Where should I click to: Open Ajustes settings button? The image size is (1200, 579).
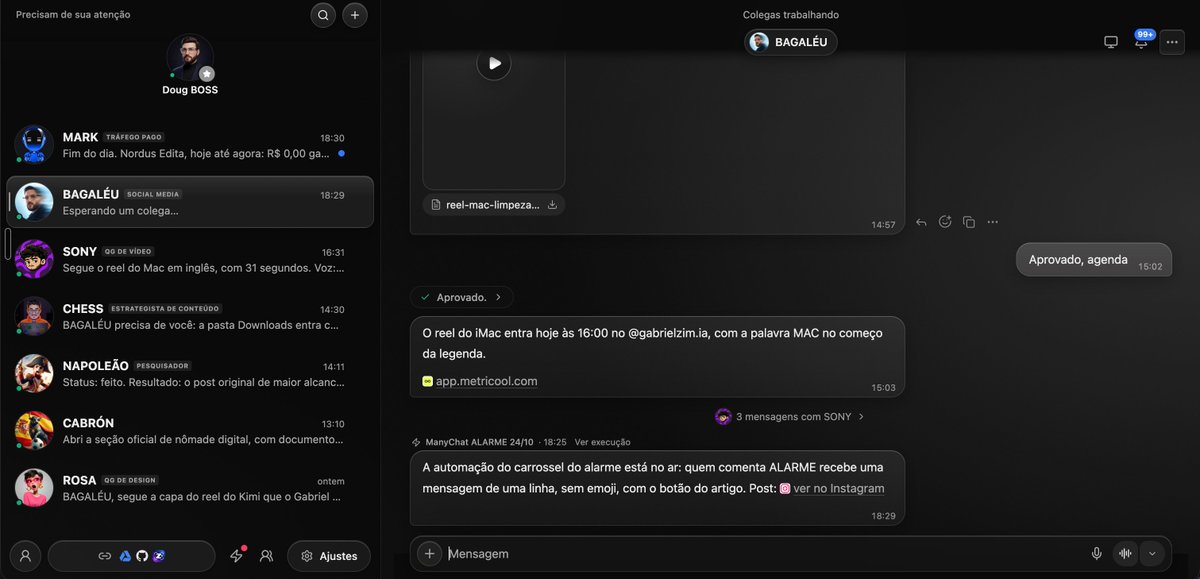pos(329,556)
